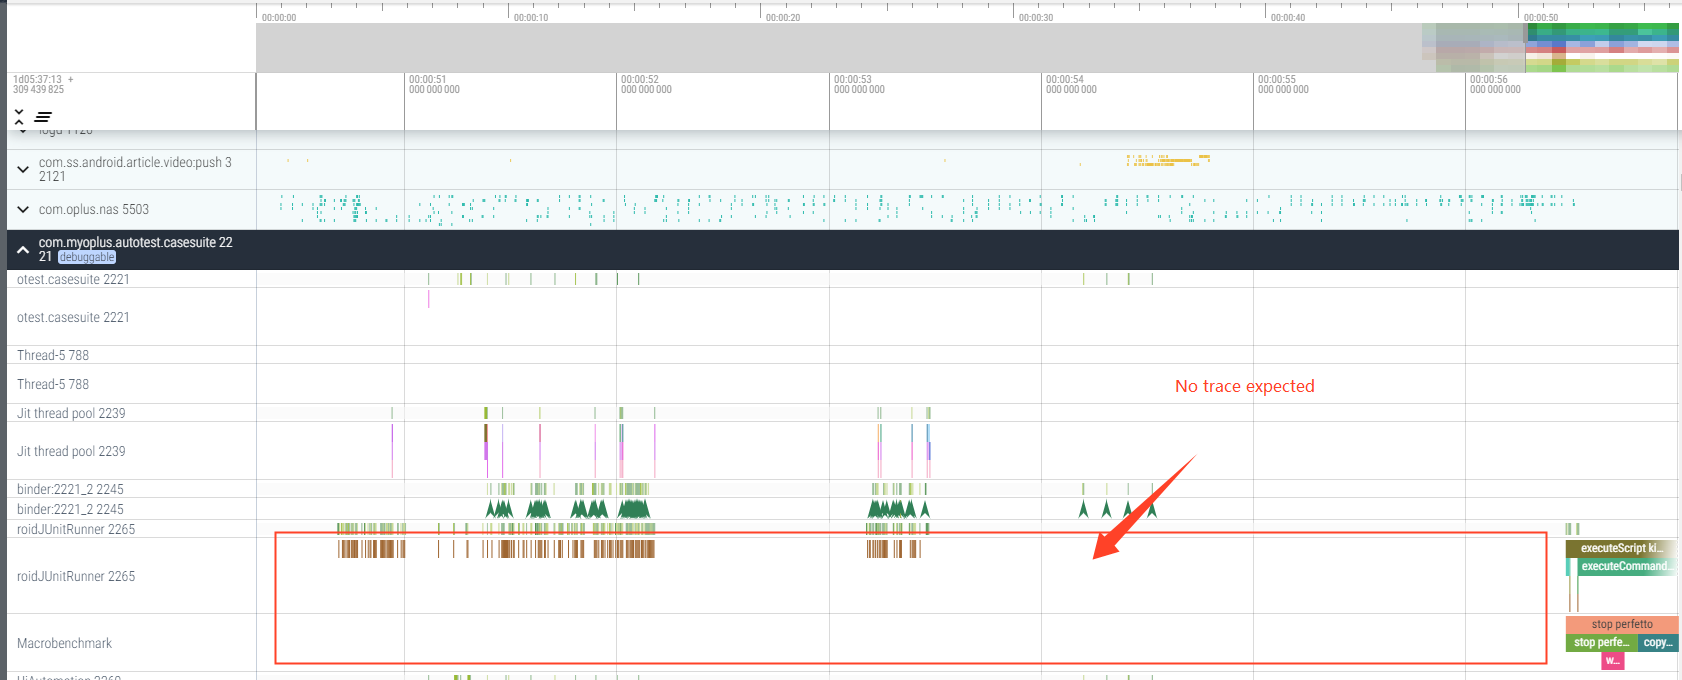Click the 00:00:53 marker on time ruler
1682x680 pixels.
(853, 80)
